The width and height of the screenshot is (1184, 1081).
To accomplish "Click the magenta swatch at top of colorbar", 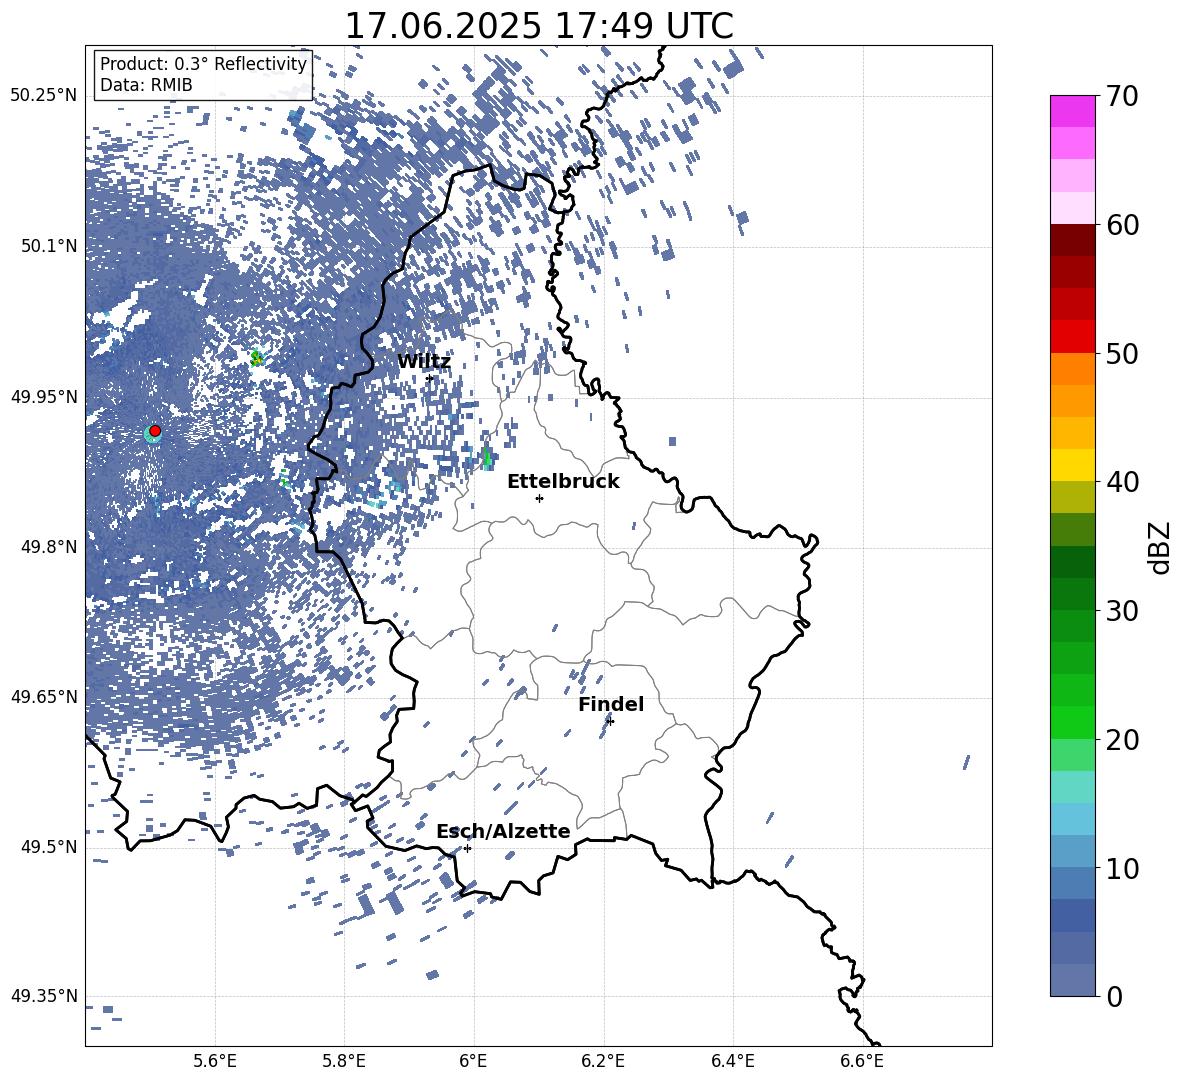I will pos(1072,111).
